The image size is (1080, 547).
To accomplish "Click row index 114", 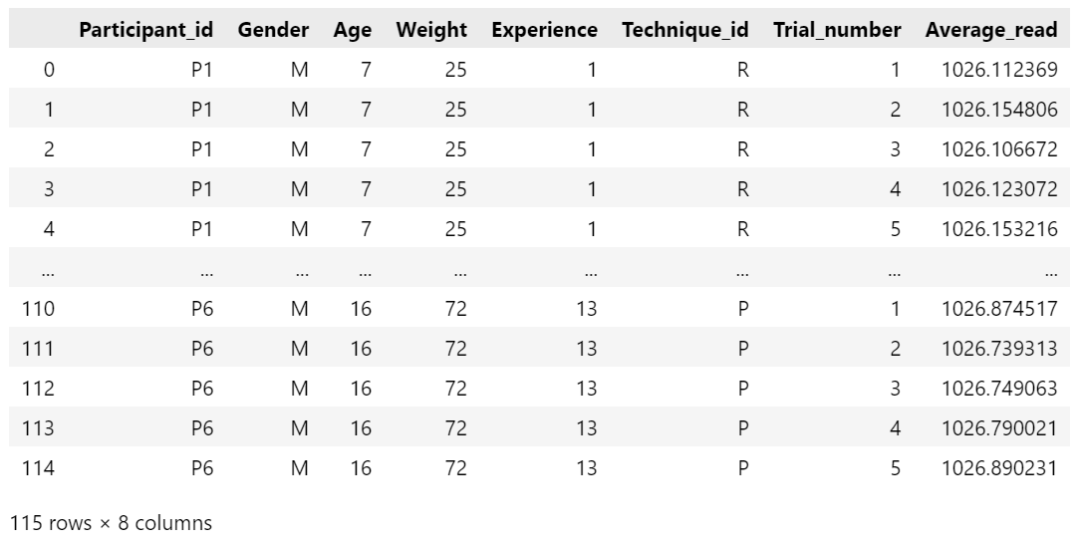I will [x=38, y=468].
